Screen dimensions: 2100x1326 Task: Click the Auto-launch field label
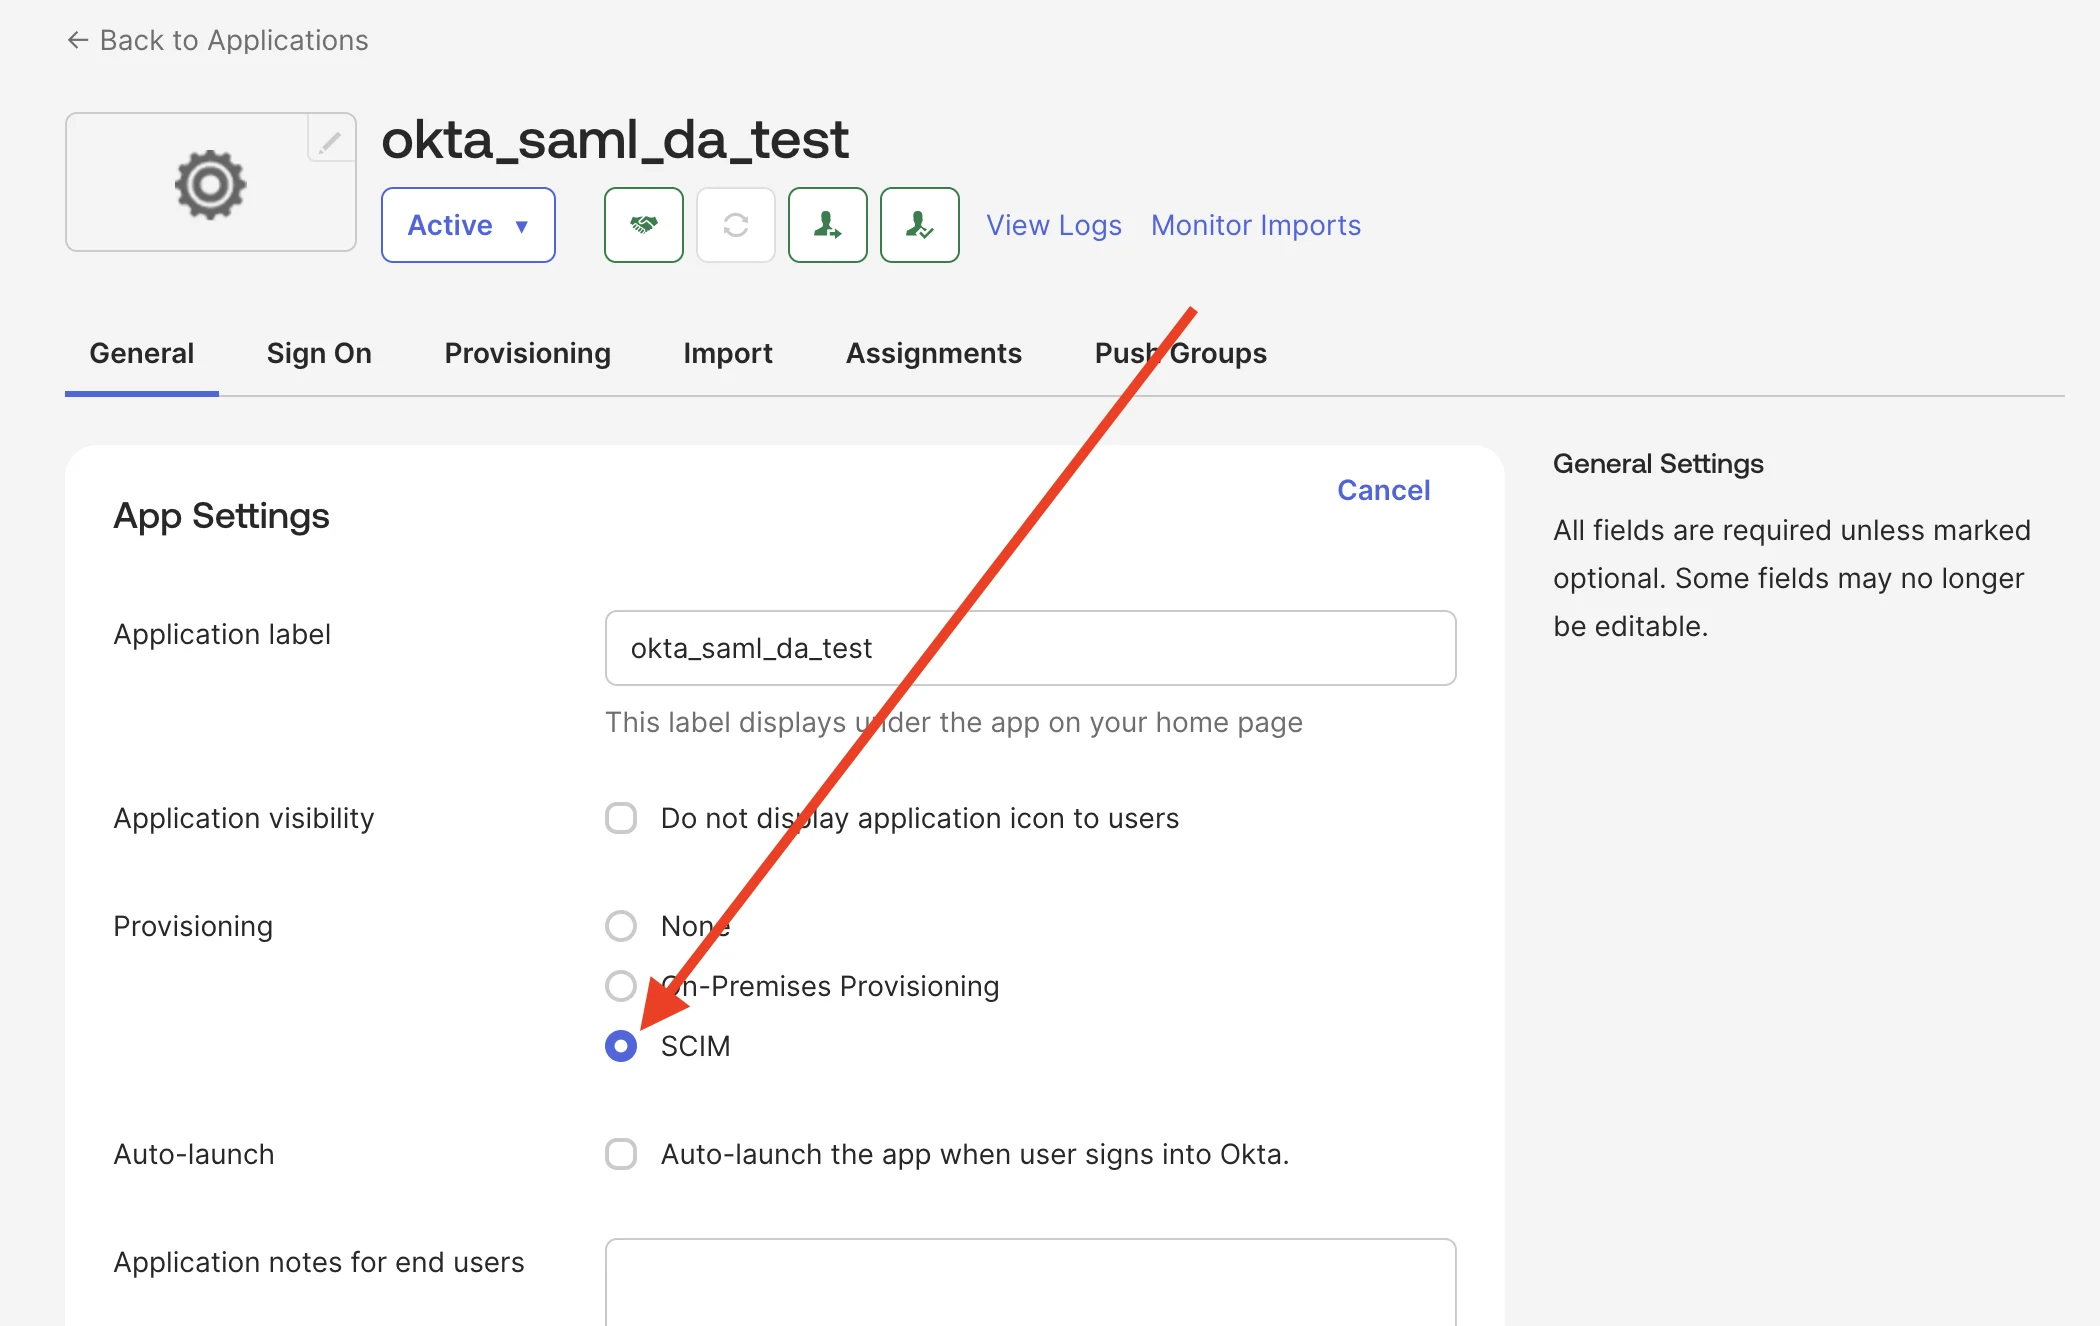tap(194, 1154)
